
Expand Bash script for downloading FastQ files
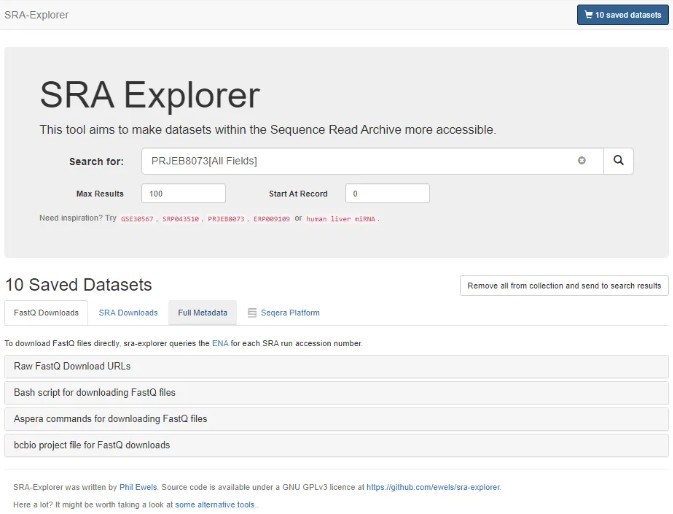coord(336,393)
